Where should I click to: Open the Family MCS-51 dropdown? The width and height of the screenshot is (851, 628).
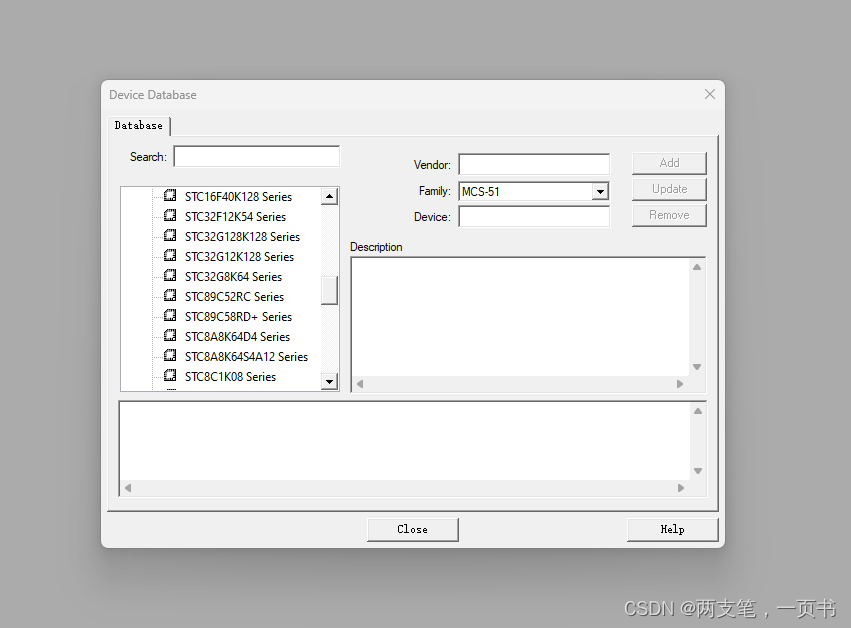[601, 191]
